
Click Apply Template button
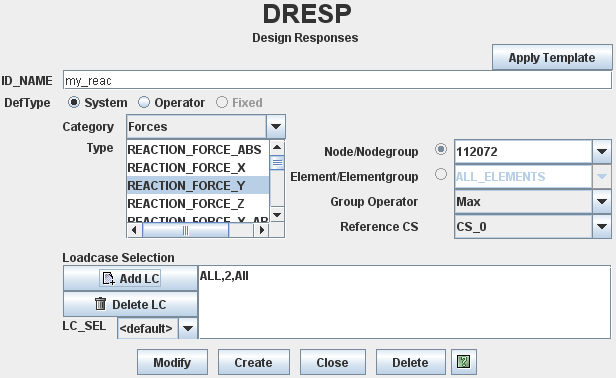tap(552, 57)
